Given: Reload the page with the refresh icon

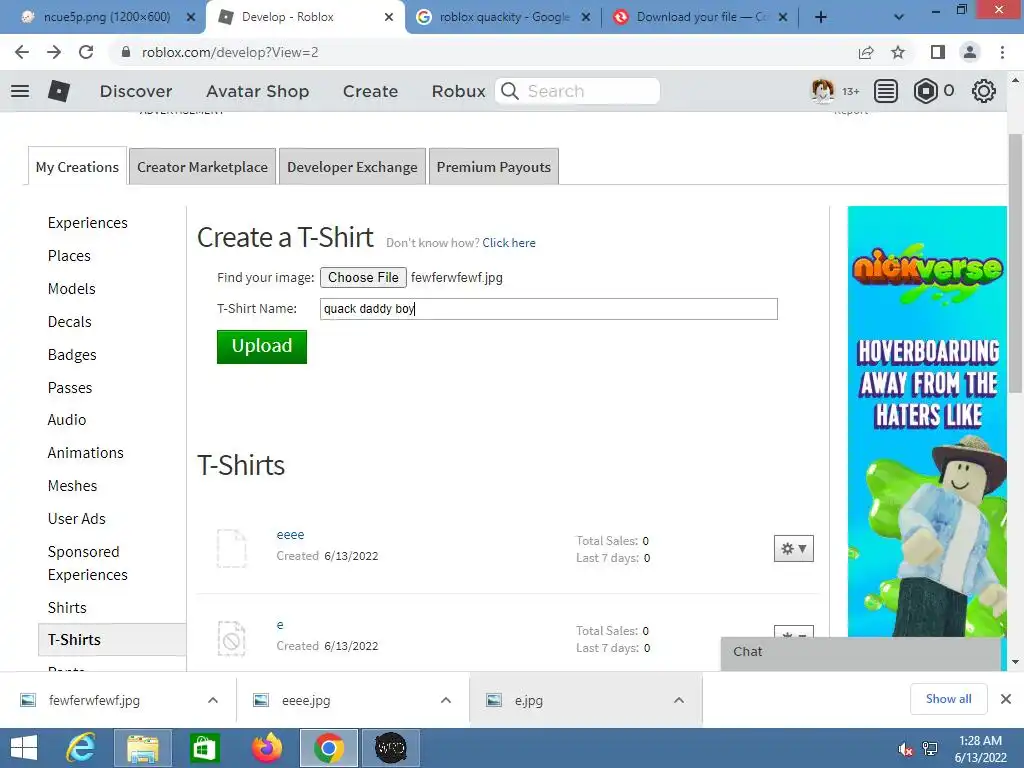Looking at the screenshot, I should coord(86,52).
